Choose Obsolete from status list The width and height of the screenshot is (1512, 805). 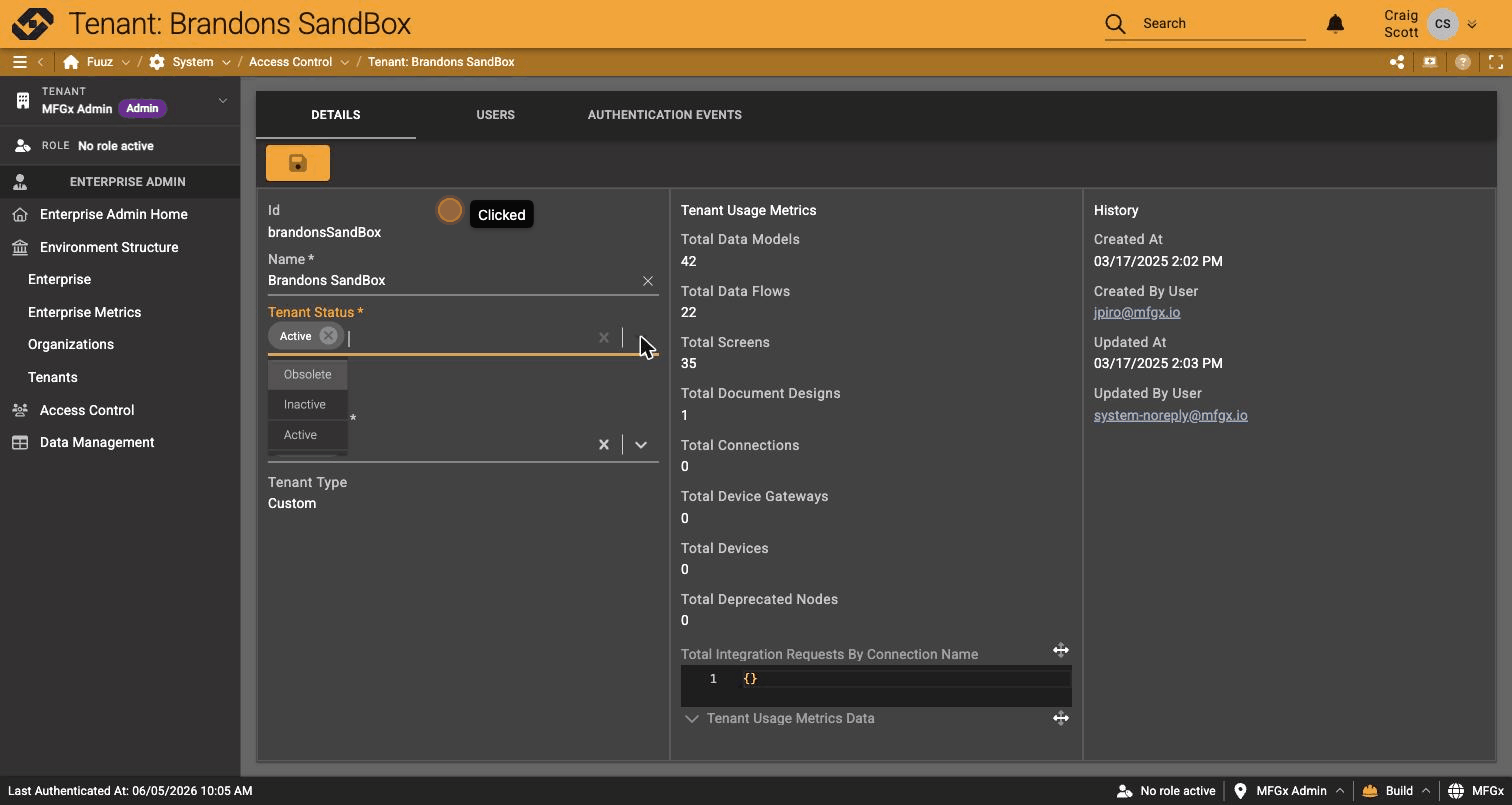[x=307, y=374]
